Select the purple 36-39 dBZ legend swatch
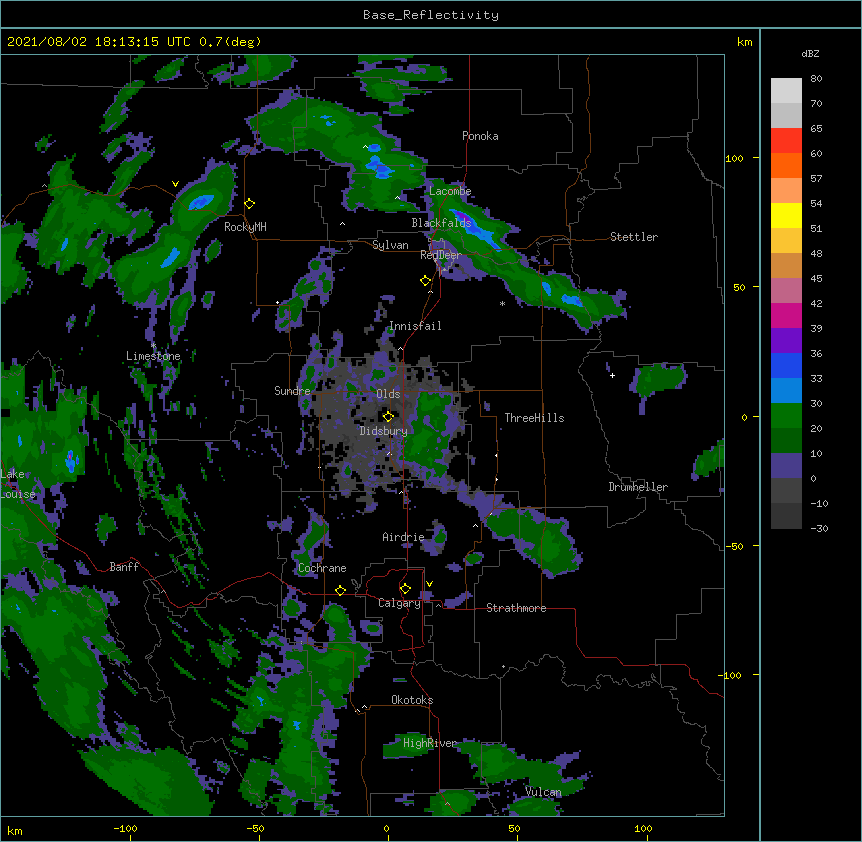Viewport: 862px width, 842px height. tap(786, 340)
